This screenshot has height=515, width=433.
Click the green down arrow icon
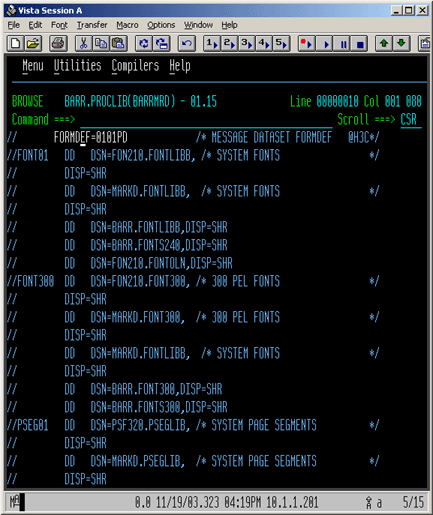401,44
